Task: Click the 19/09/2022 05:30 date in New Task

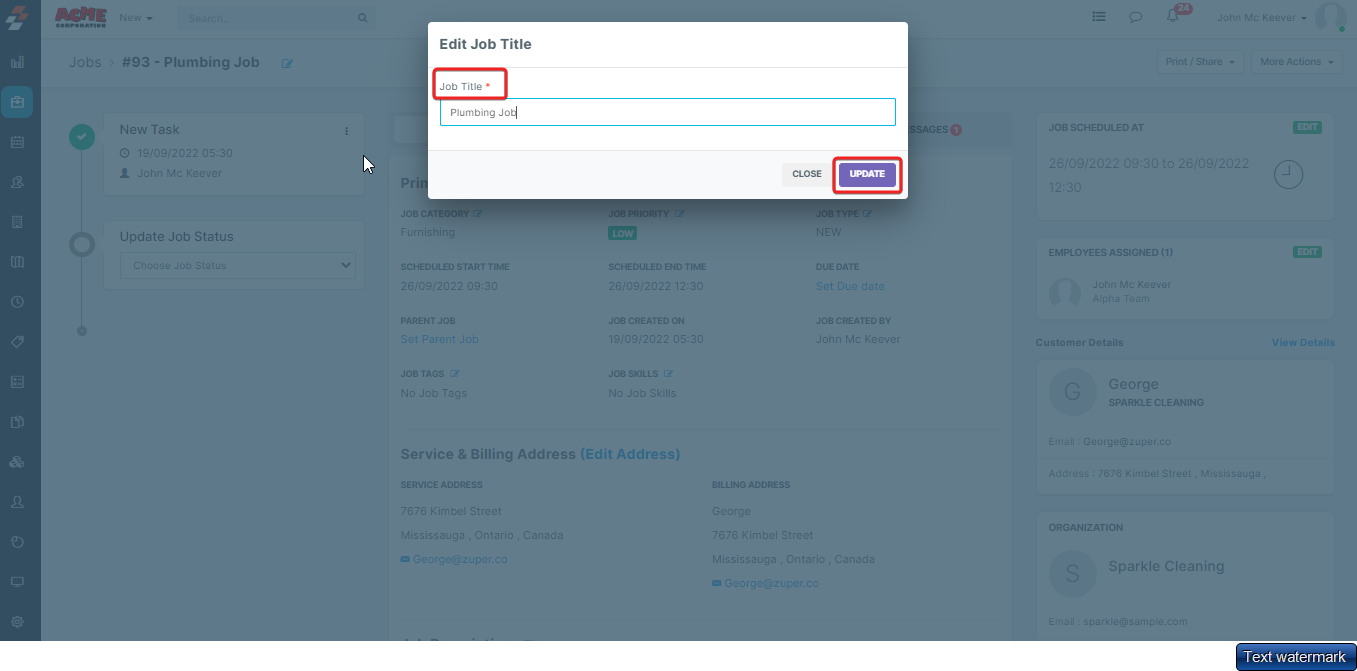Action: point(185,154)
